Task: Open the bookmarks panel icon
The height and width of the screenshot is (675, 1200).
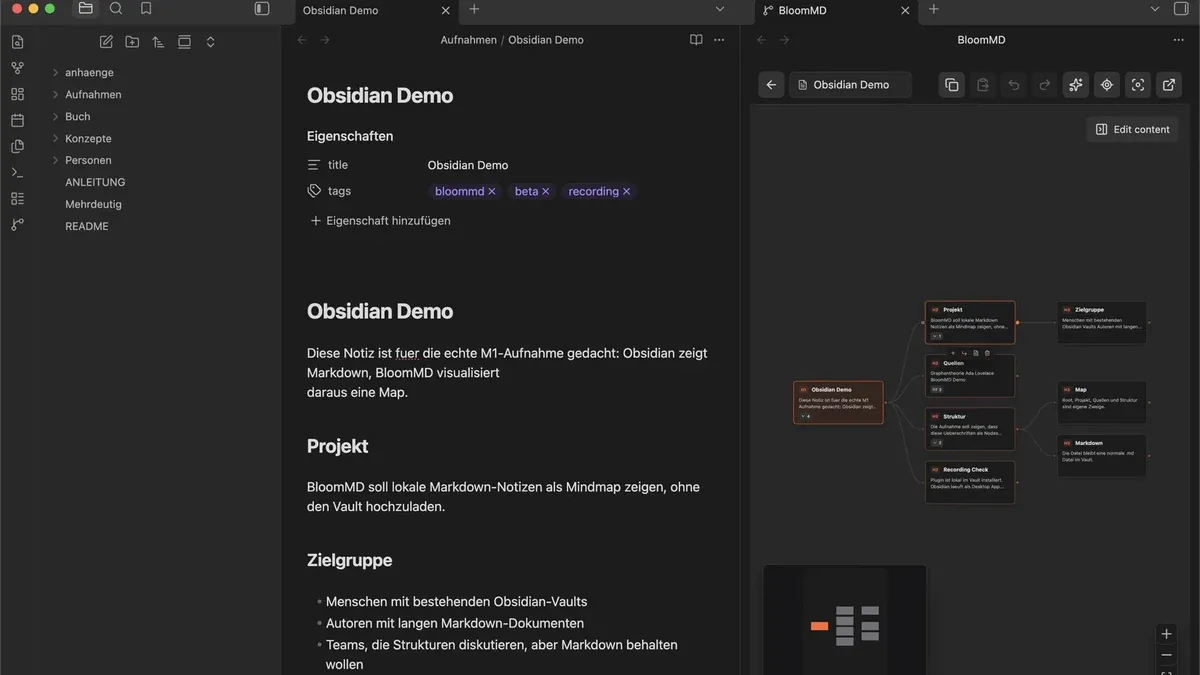Action: 146,8
